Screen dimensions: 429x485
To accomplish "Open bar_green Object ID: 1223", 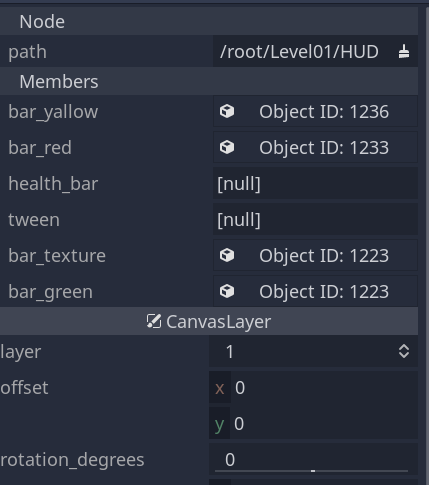I will [x=315, y=291].
